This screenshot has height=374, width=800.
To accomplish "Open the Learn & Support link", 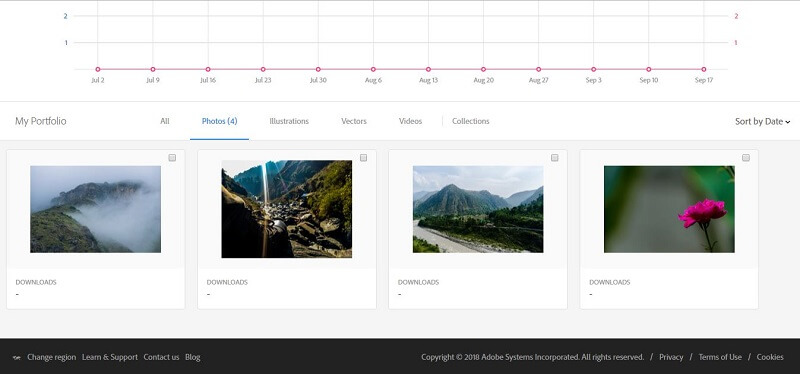I will (x=110, y=357).
